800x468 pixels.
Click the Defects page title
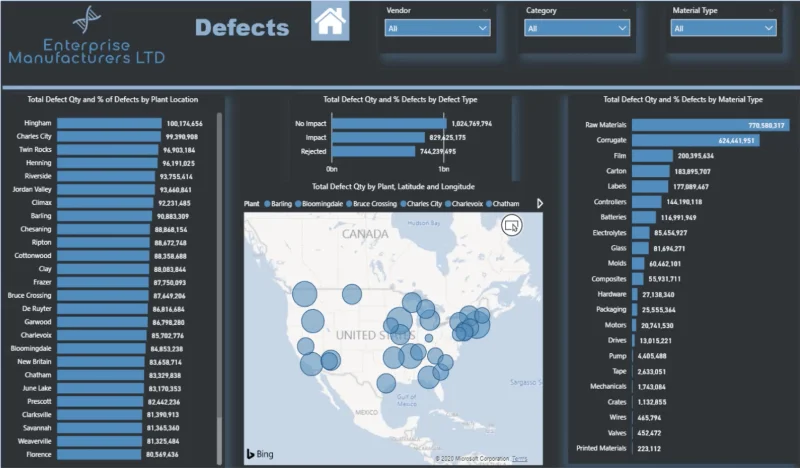pos(242,28)
